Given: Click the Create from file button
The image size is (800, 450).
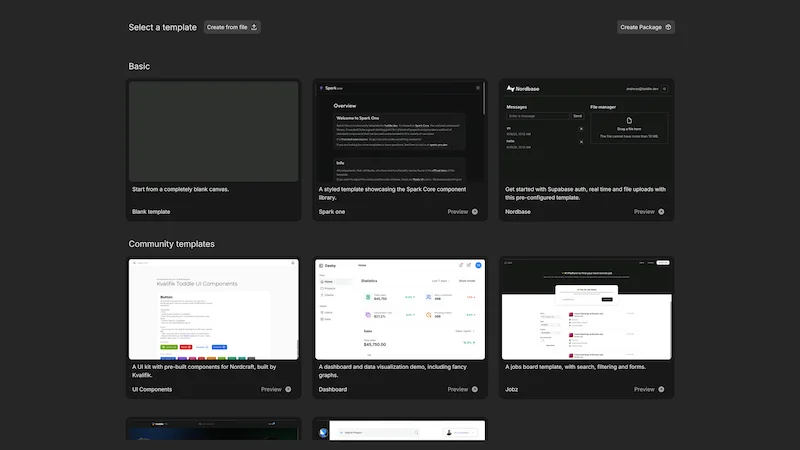Looking at the screenshot, I should (232, 27).
